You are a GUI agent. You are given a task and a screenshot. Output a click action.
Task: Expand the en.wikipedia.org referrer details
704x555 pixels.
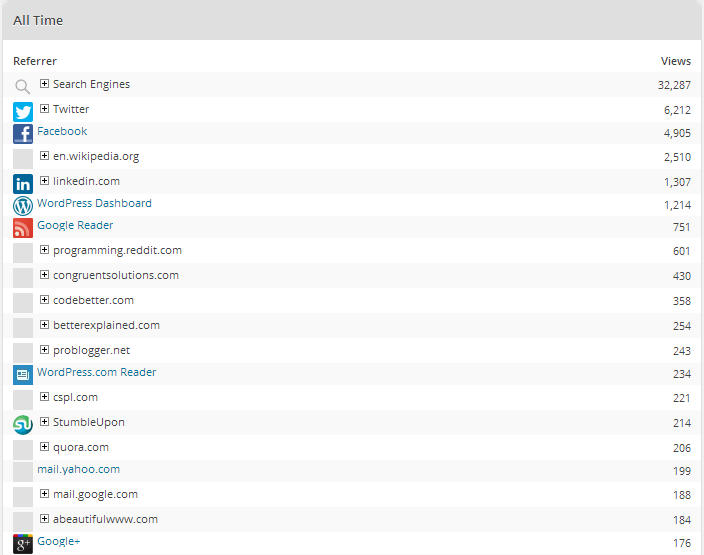(44, 155)
